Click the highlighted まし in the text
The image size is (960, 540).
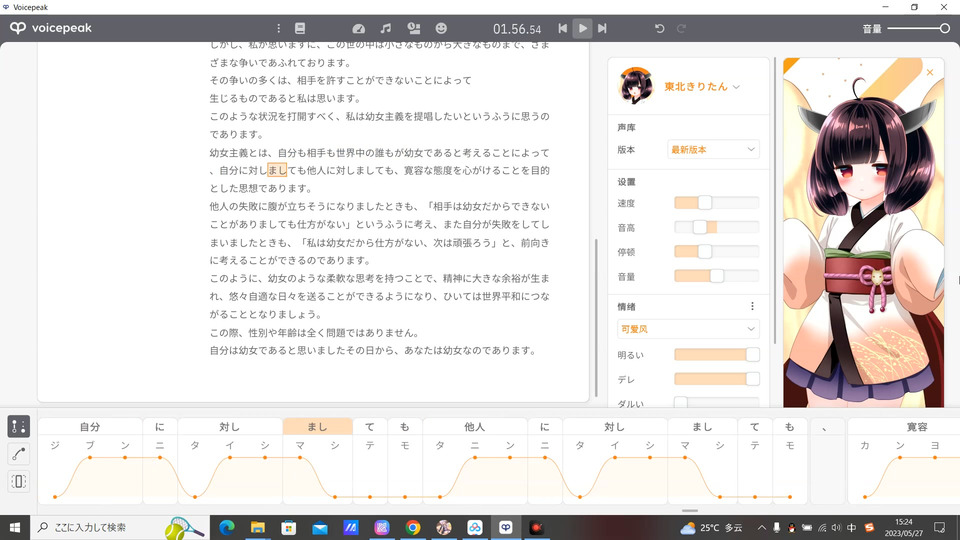pyautogui.click(x=277, y=170)
